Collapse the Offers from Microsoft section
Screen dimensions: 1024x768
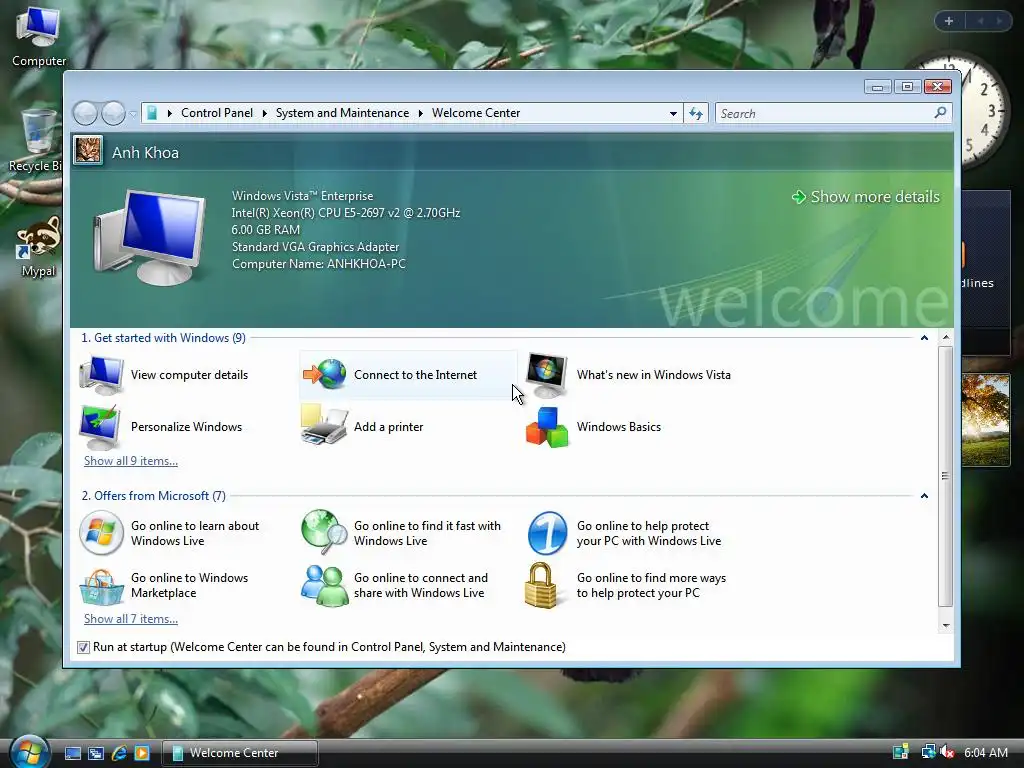[924, 496]
